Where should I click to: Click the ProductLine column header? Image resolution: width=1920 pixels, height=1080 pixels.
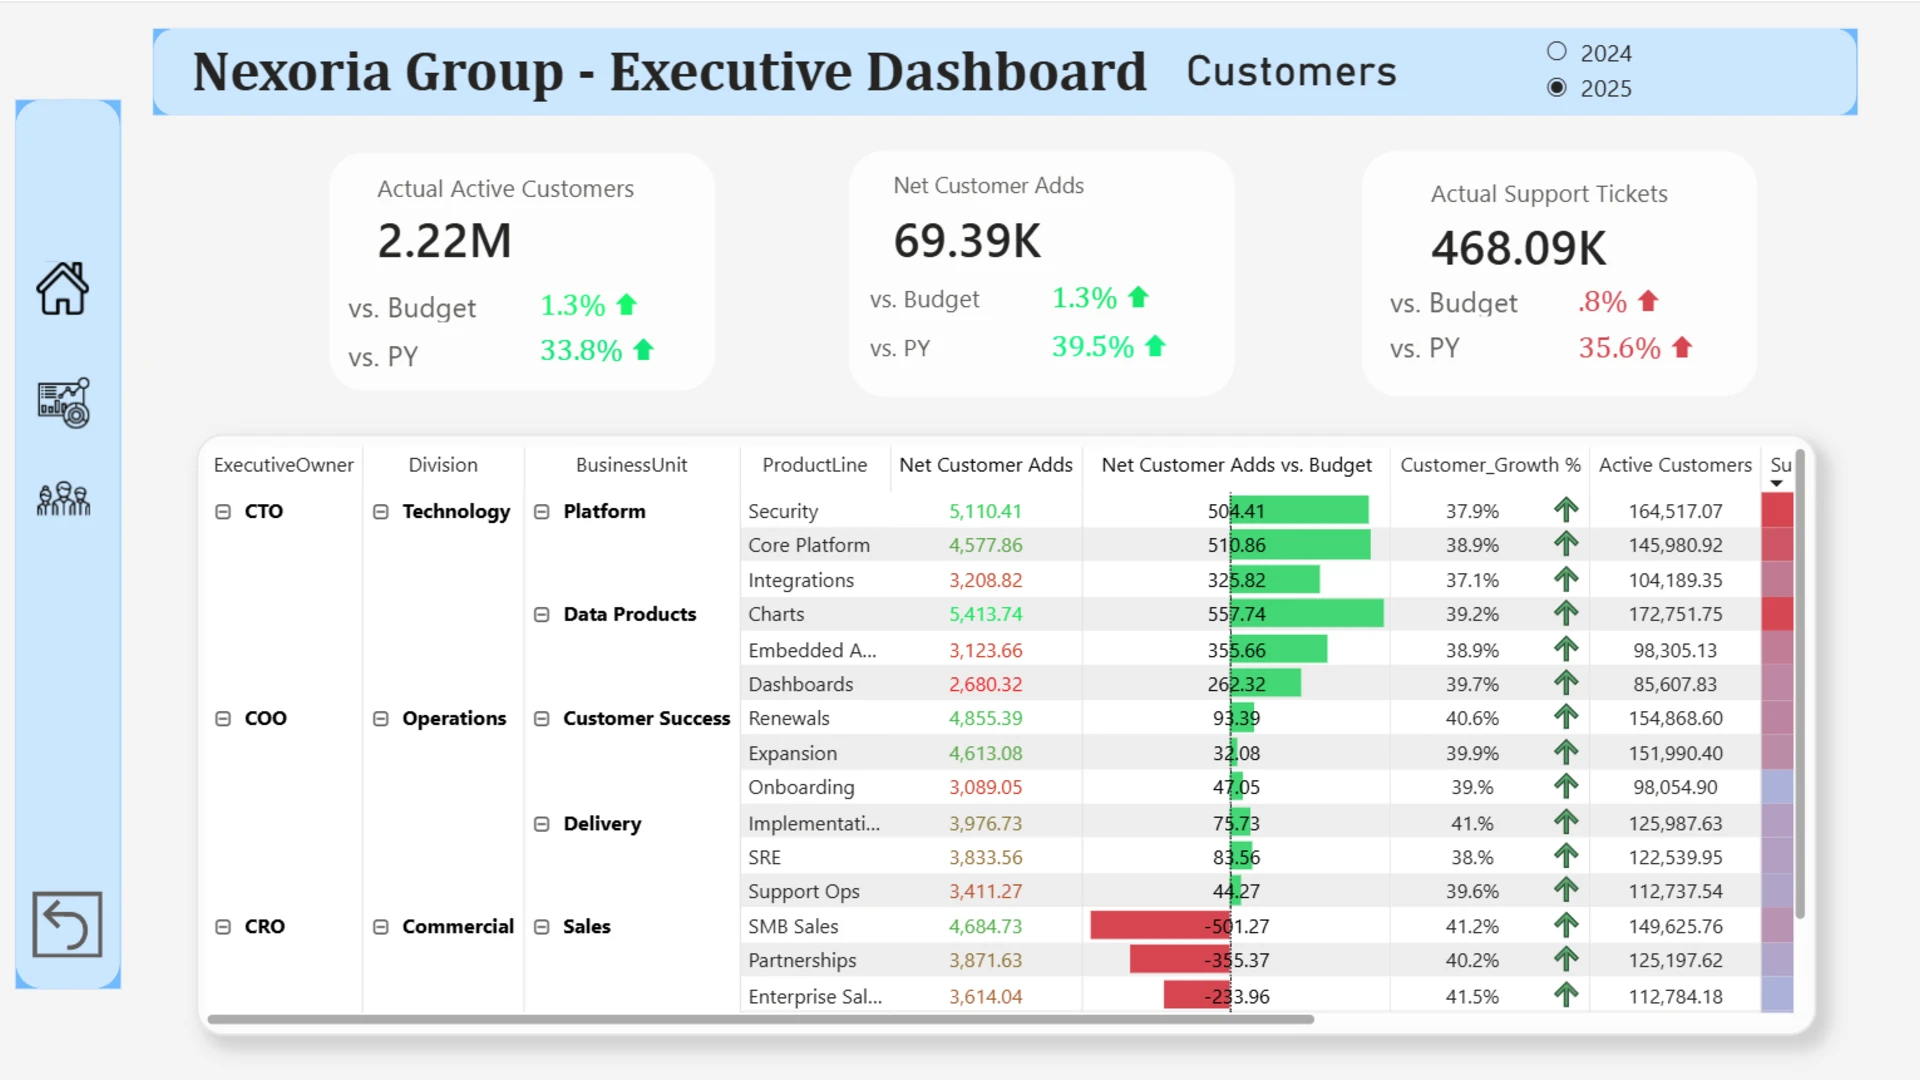point(814,465)
